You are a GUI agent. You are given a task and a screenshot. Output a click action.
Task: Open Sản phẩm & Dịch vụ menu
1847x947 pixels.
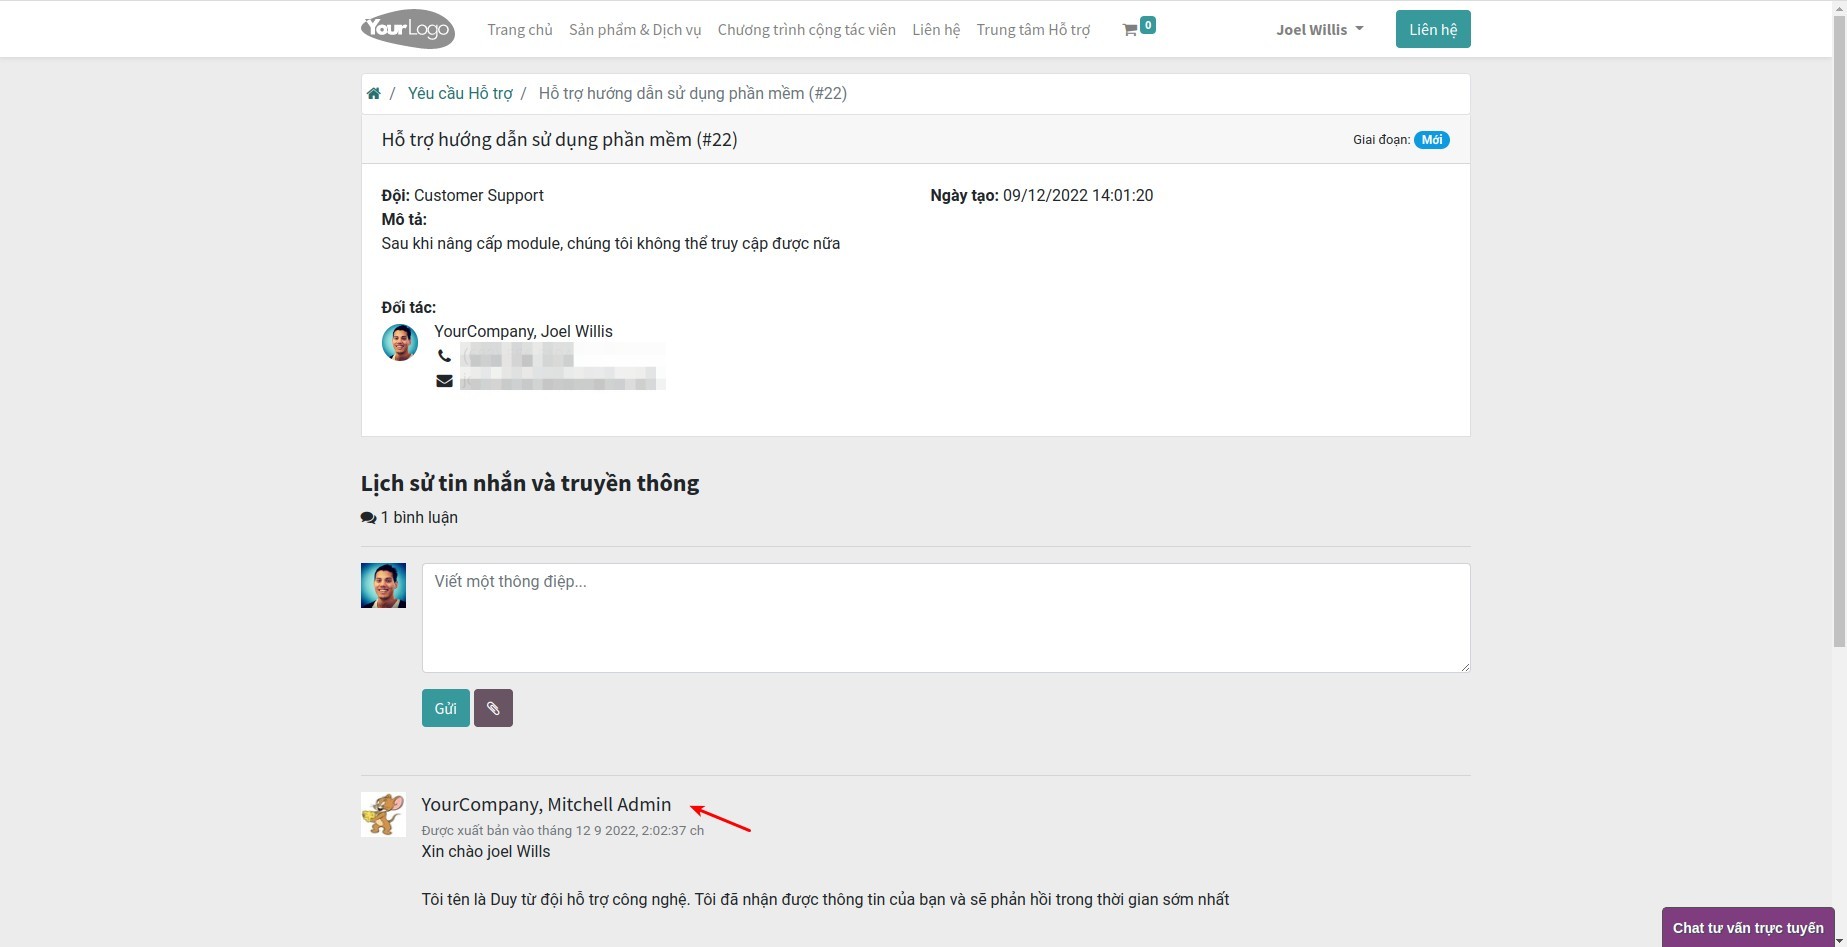pyautogui.click(x=635, y=30)
